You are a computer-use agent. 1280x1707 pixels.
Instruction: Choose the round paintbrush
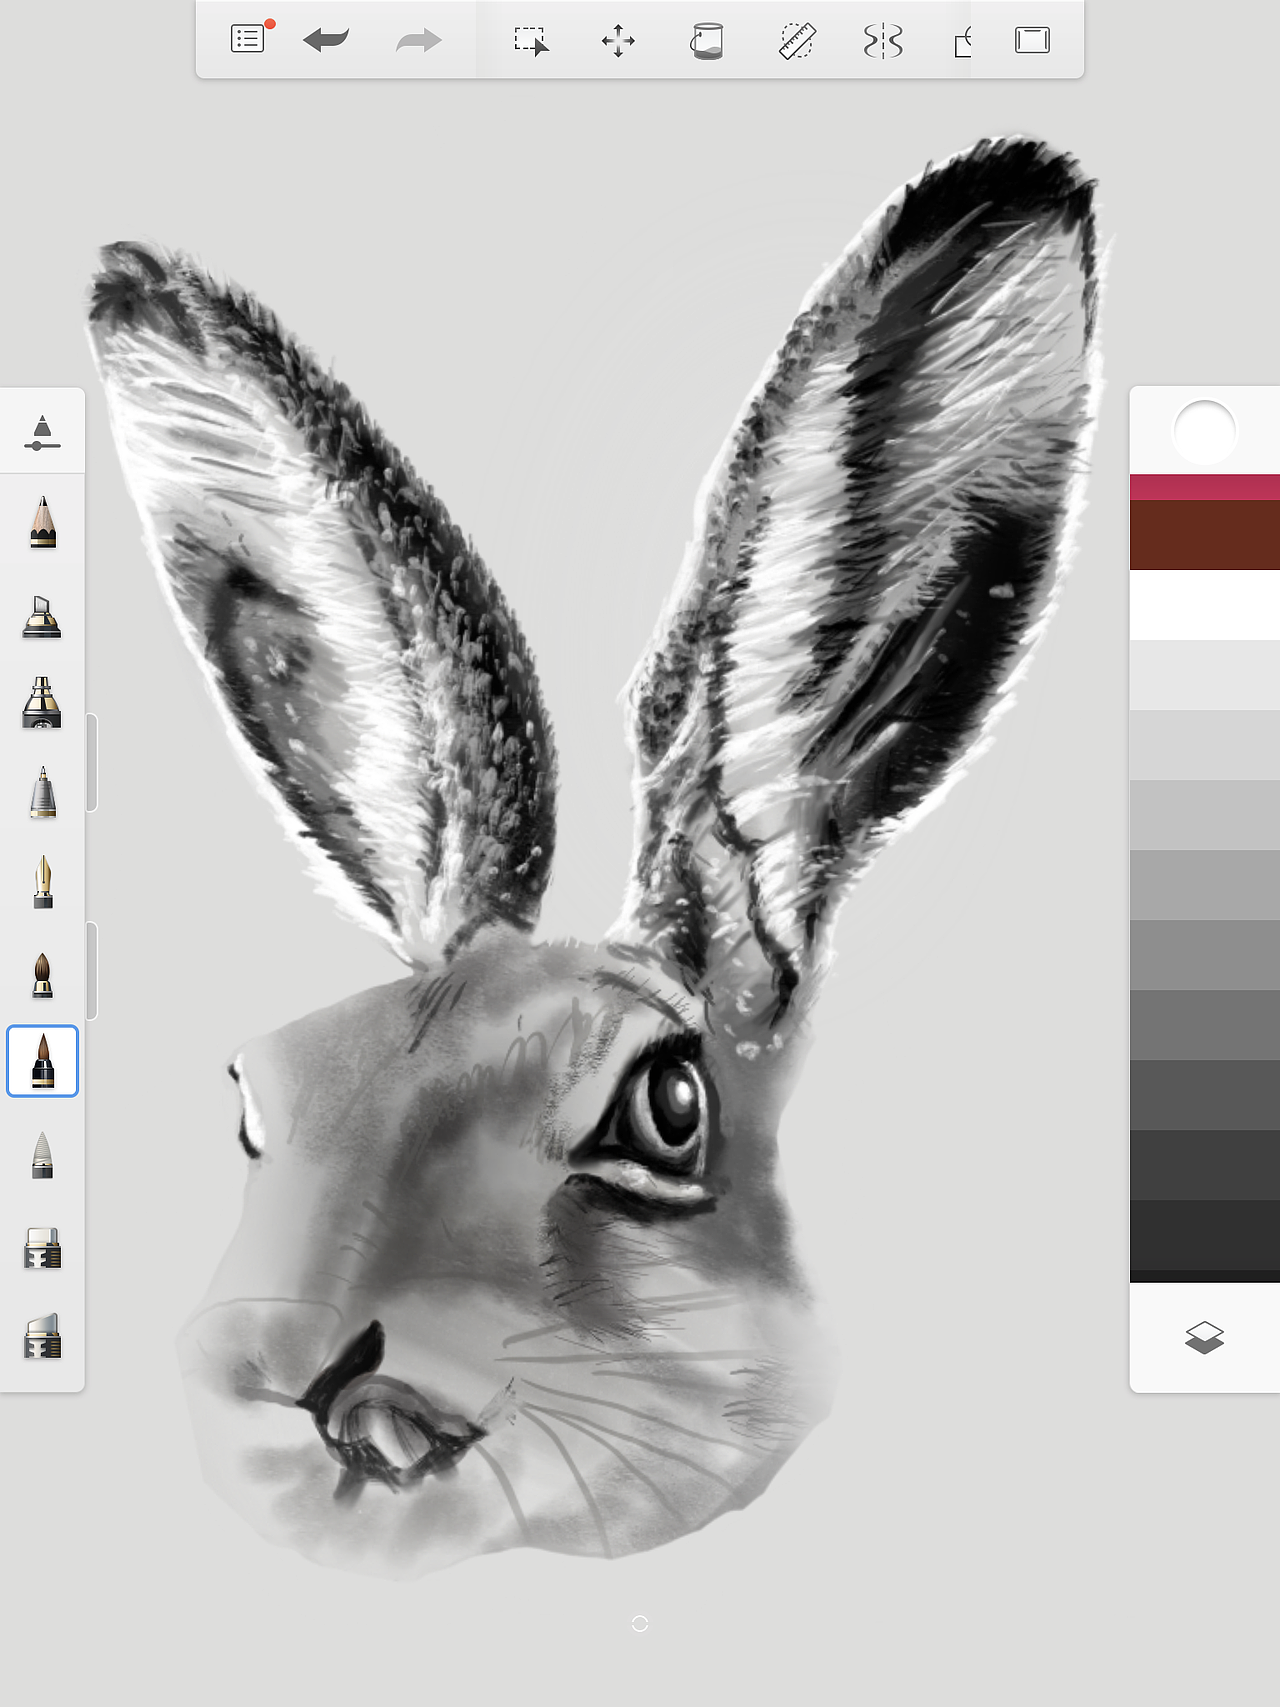(x=42, y=975)
